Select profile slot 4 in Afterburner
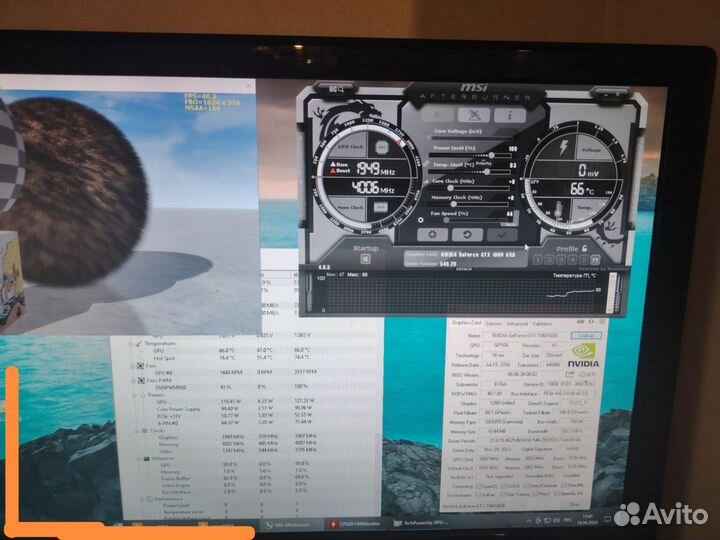720x540 pixels. (x=572, y=260)
